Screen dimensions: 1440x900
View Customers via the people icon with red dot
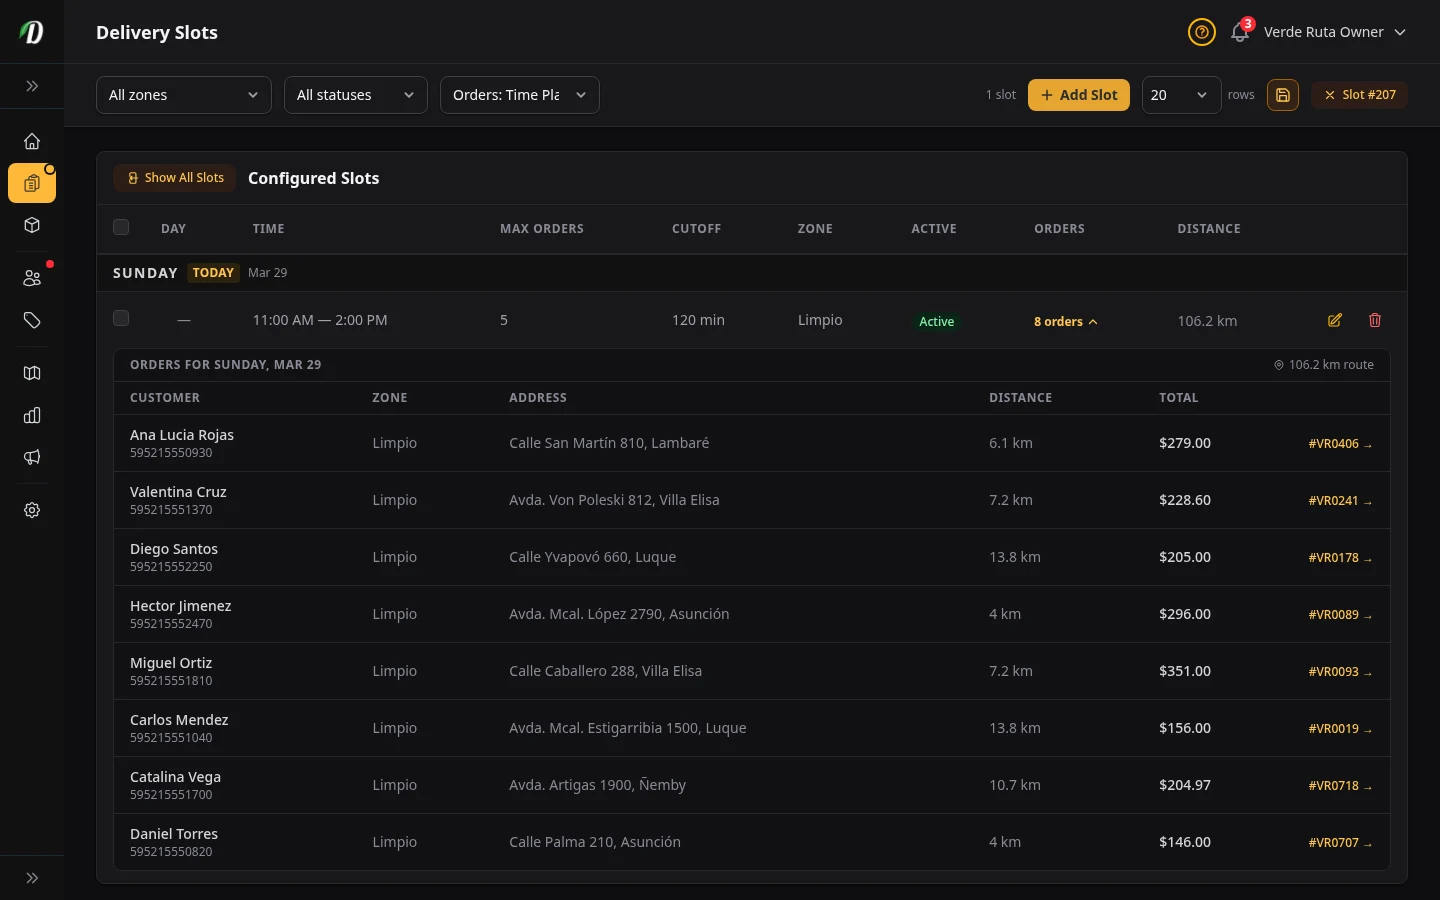[x=32, y=278]
